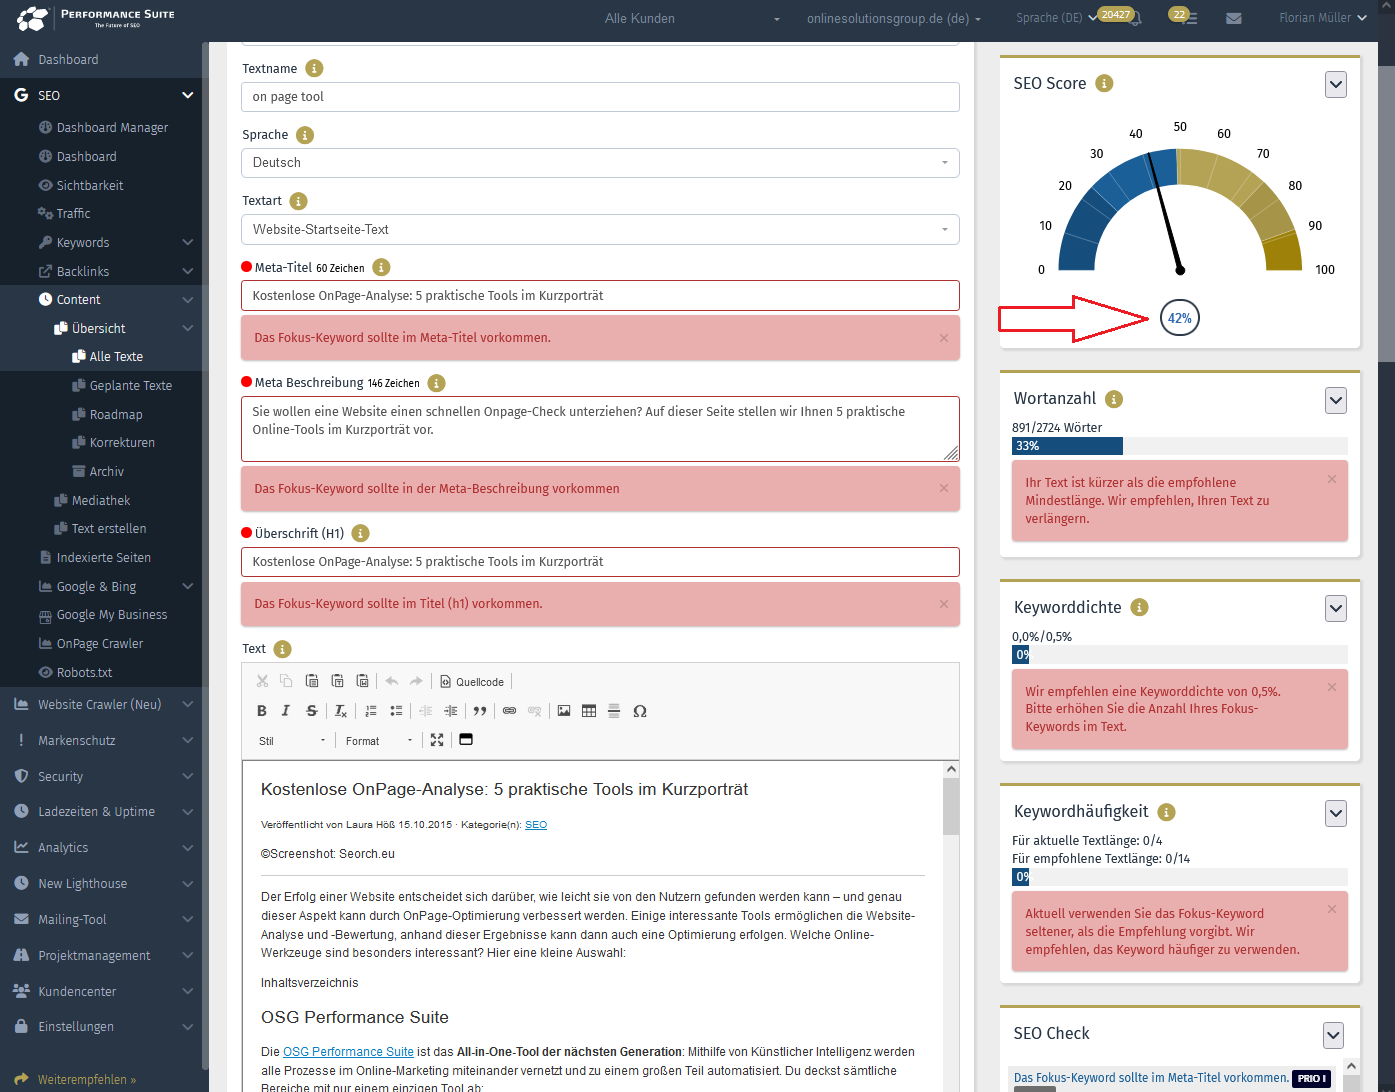Increase indent in editor
This screenshot has width=1395, height=1092.
[451, 711]
